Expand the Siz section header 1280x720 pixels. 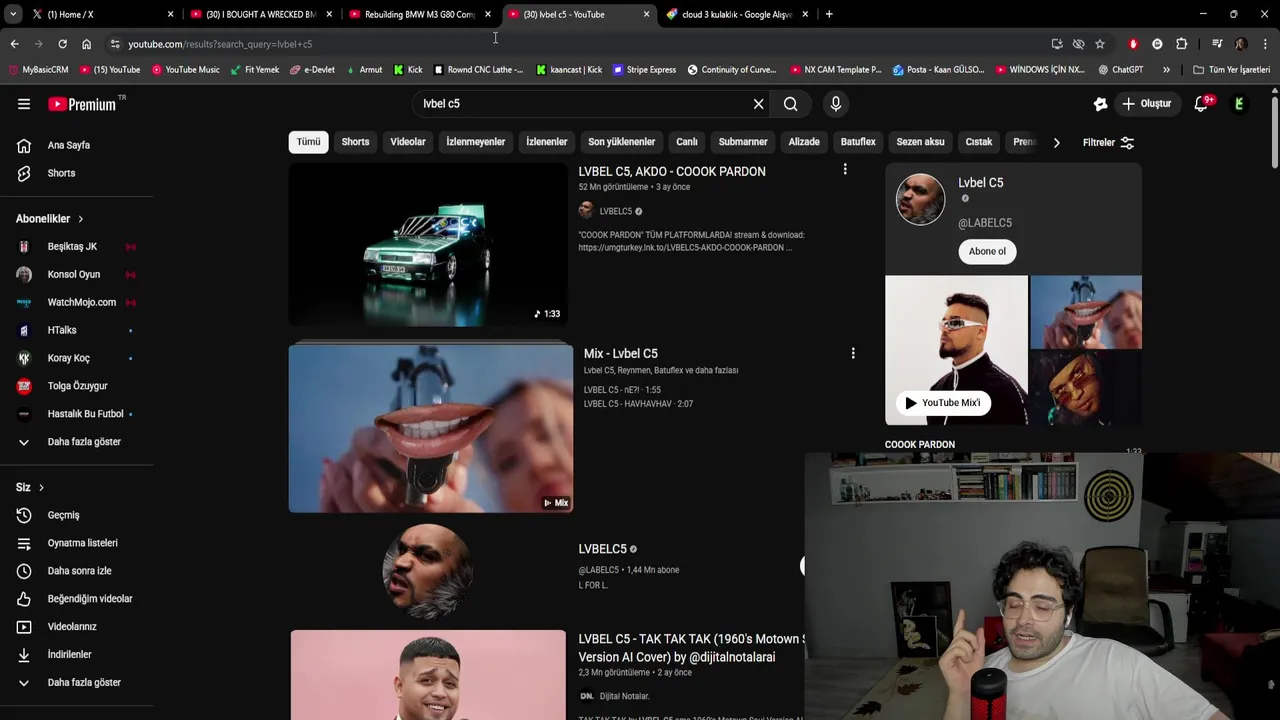coord(30,488)
